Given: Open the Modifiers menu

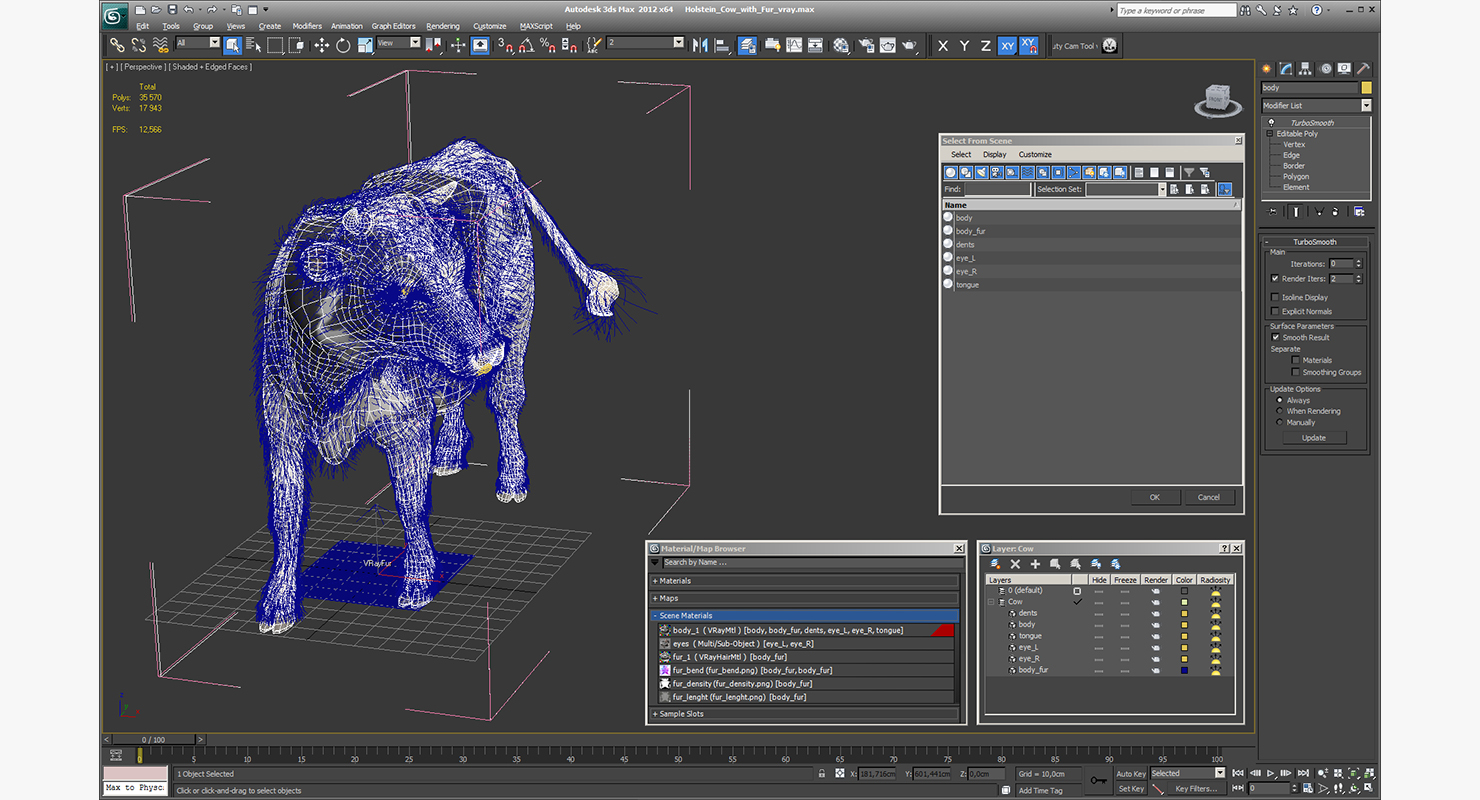Looking at the screenshot, I should coord(307,26).
